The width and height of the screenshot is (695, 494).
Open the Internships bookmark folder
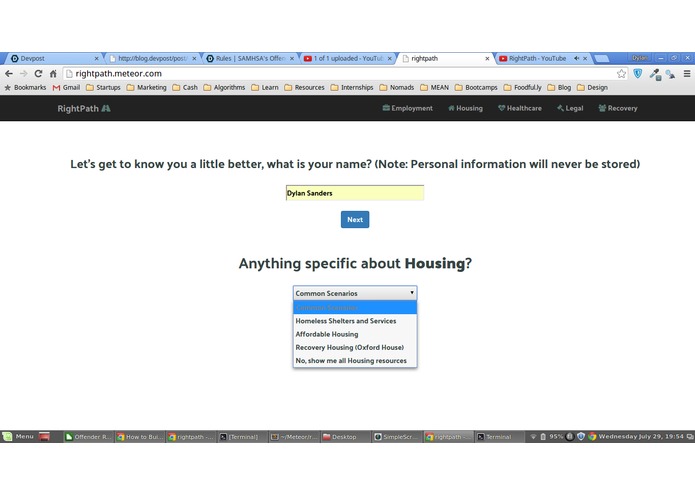(x=352, y=87)
